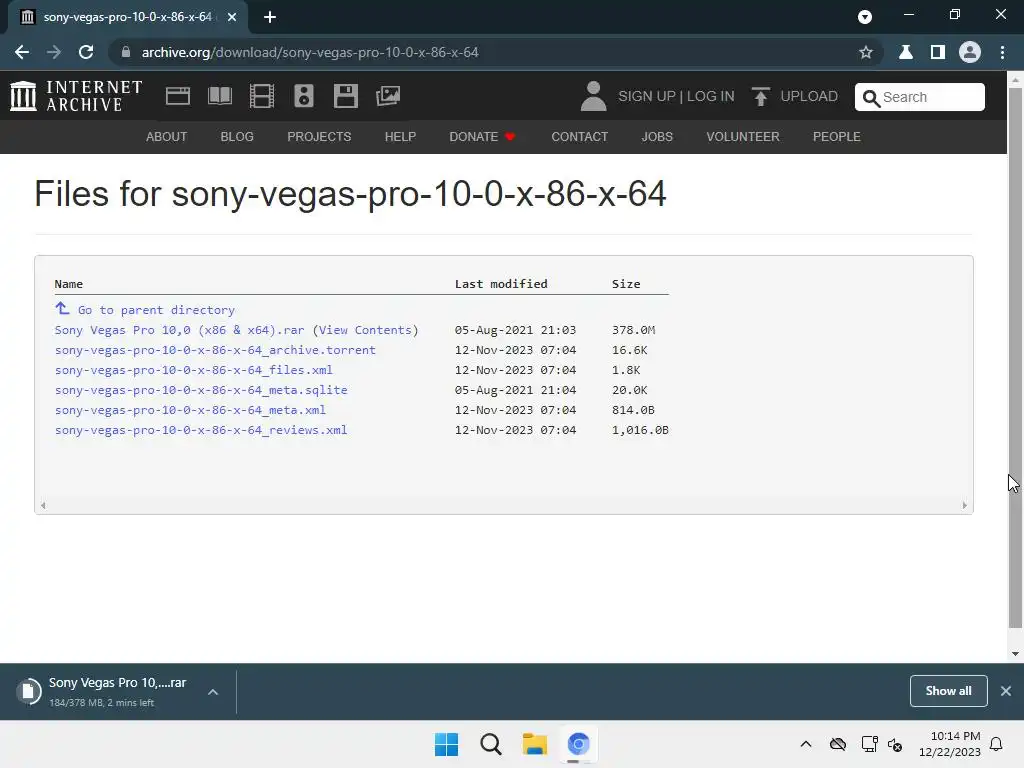Open the Images icon in the navbar
1024x768 pixels.
[388, 96]
